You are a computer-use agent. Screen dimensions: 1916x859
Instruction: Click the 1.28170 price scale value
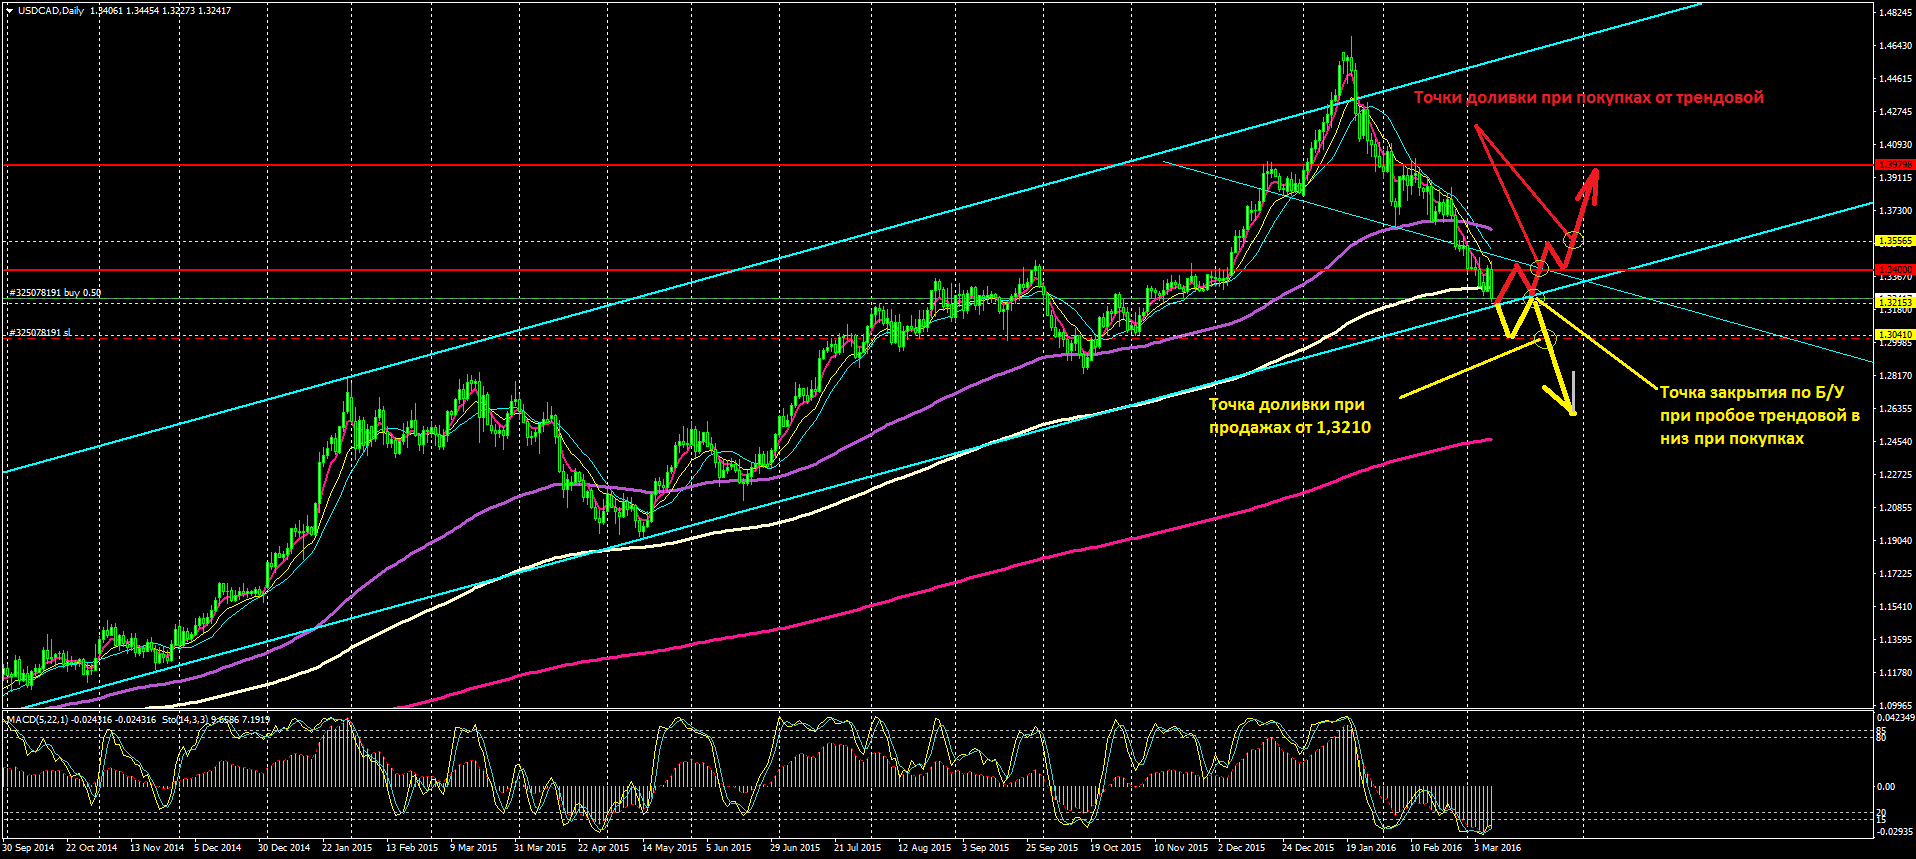pyautogui.click(x=1895, y=376)
